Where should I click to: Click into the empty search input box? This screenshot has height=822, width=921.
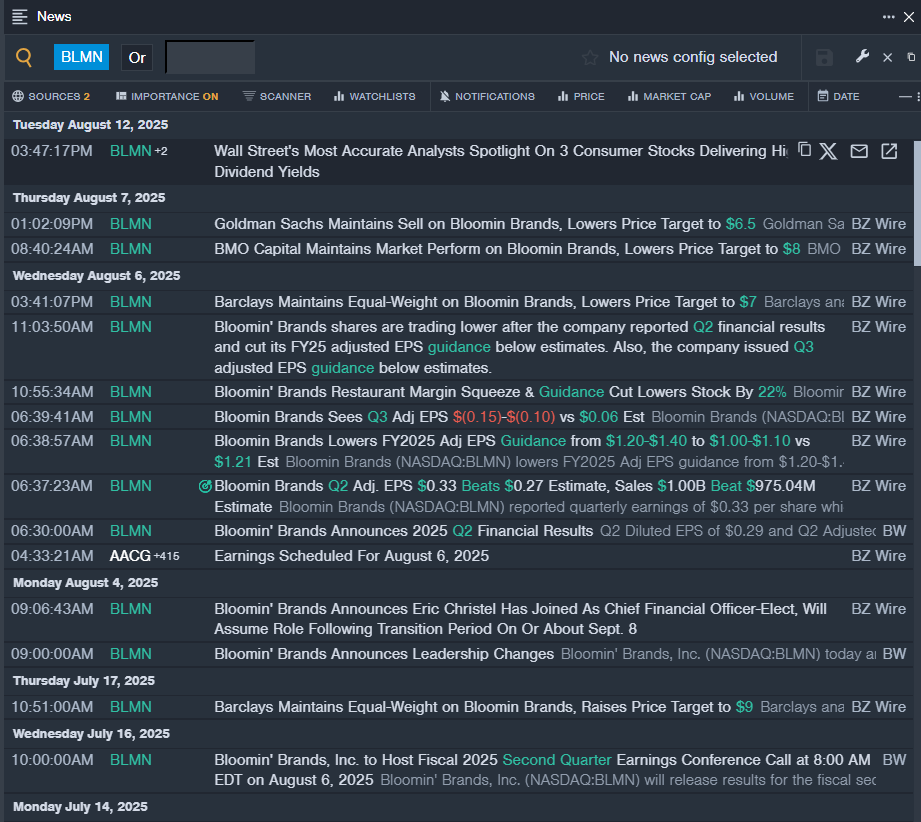pos(210,58)
